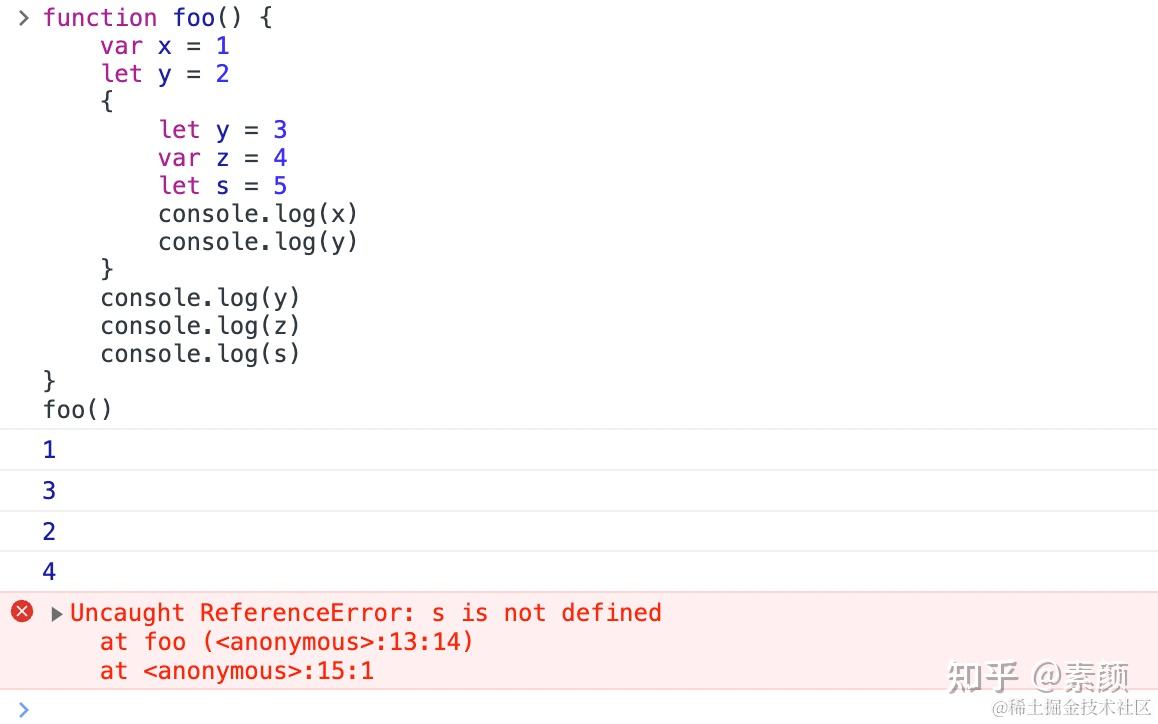Expand the Uncaught ReferenceError stack trace
1158x724 pixels.
[x=56, y=614]
